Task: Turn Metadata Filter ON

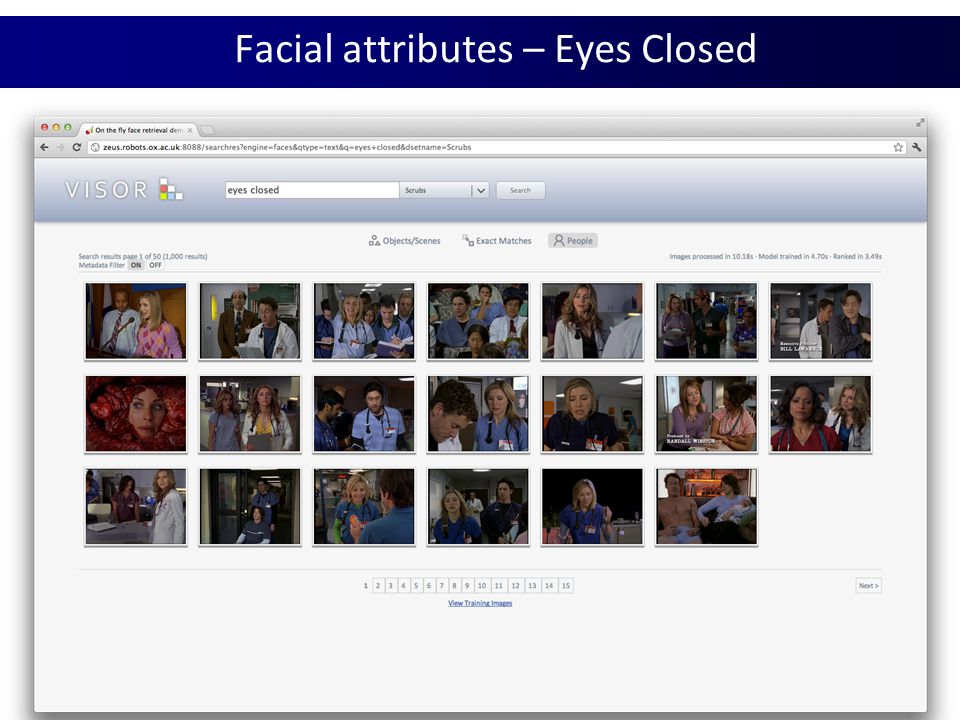Action: point(136,265)
